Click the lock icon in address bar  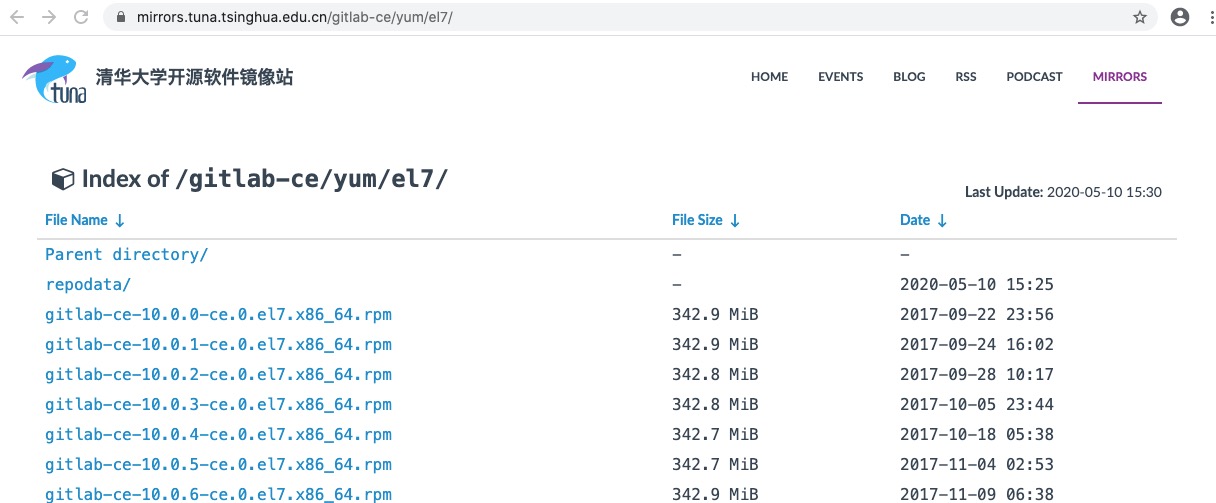tap(122, 17)
